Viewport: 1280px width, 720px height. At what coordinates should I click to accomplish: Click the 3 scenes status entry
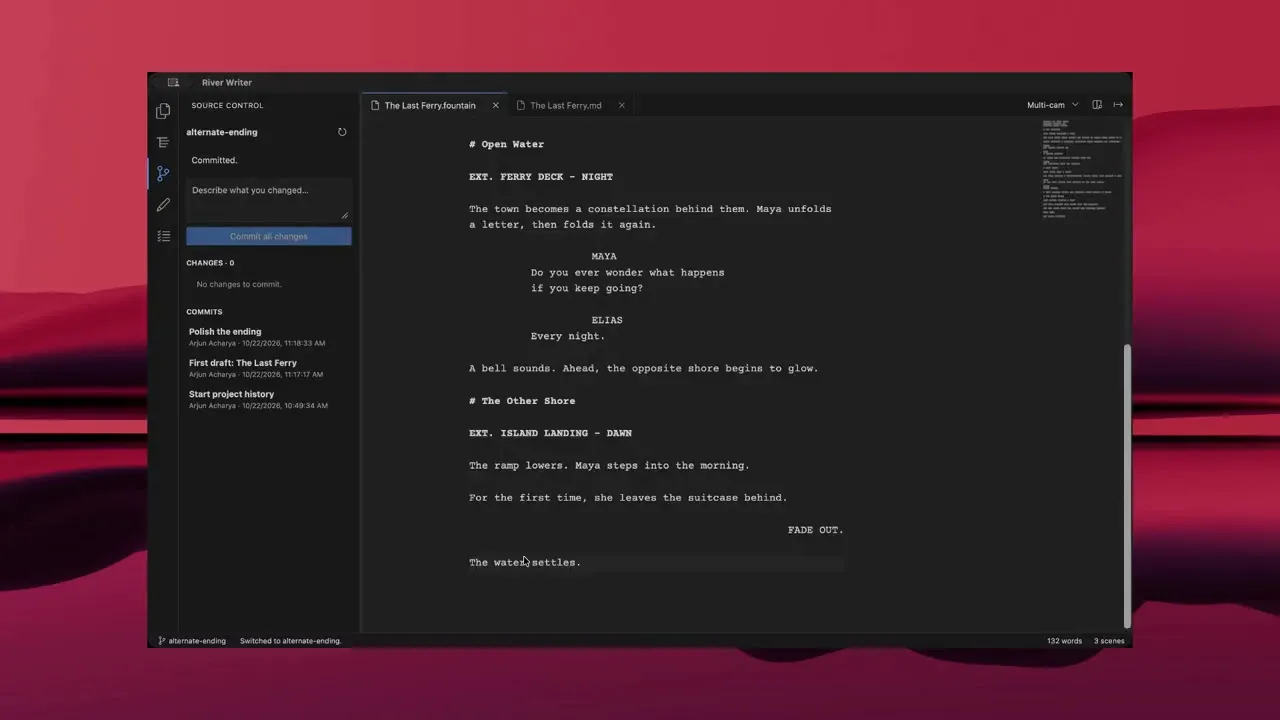click(1109, 641)
